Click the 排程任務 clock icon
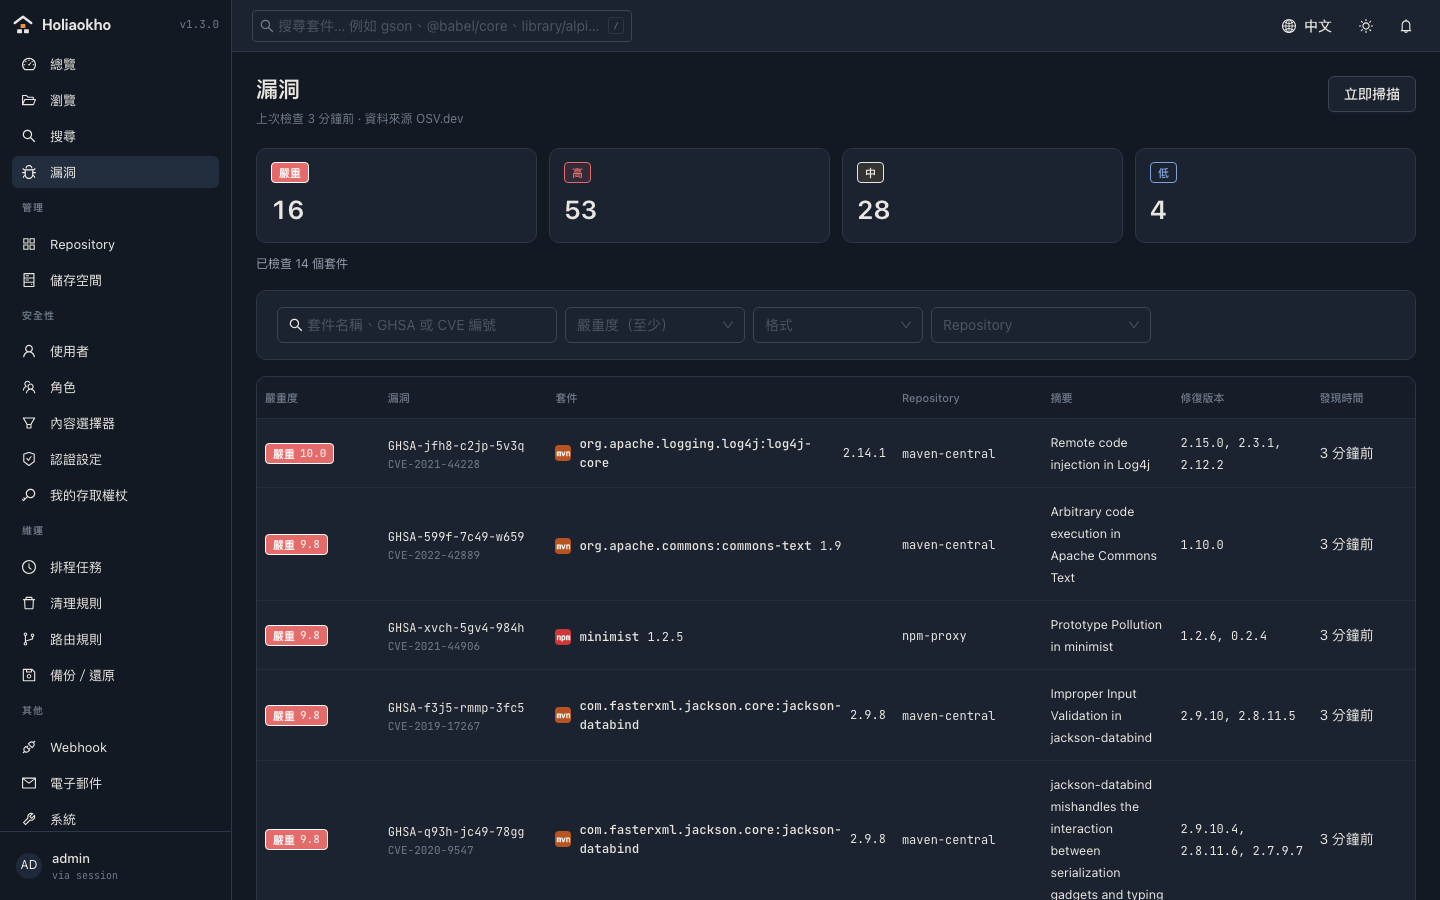This screenshot has width=1440, height=900. [x=29, y=567]
